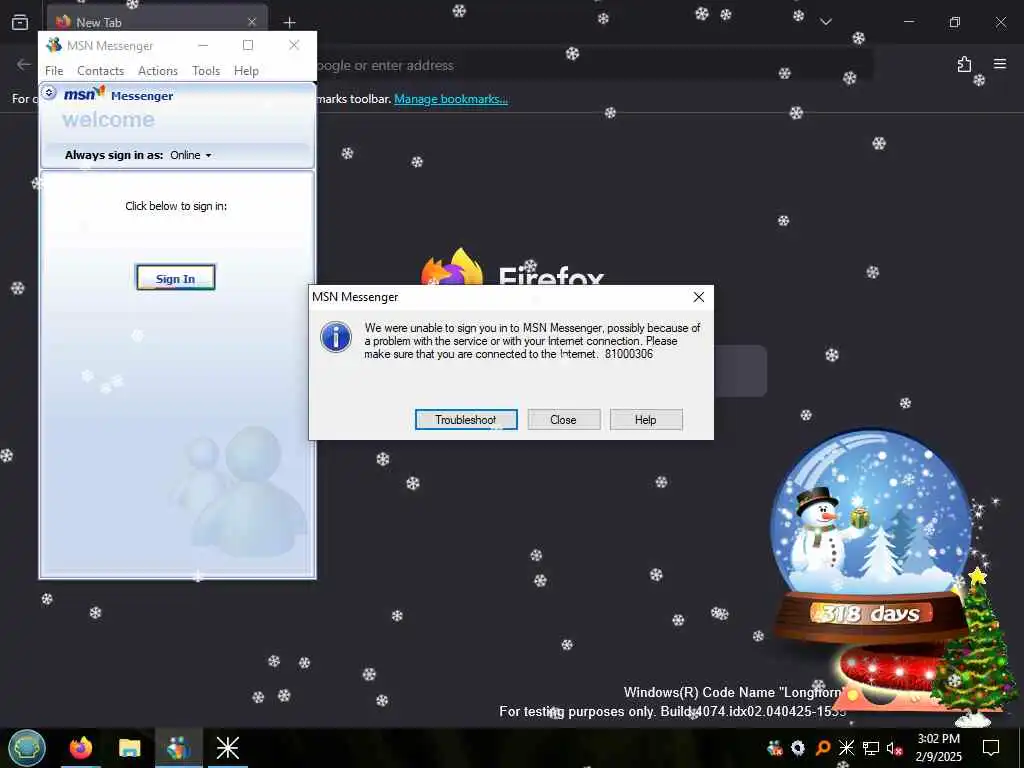Click the Firefox address bar
Image resolution: width=1024 pixels, height=768 pixels.
pos(594,65)
